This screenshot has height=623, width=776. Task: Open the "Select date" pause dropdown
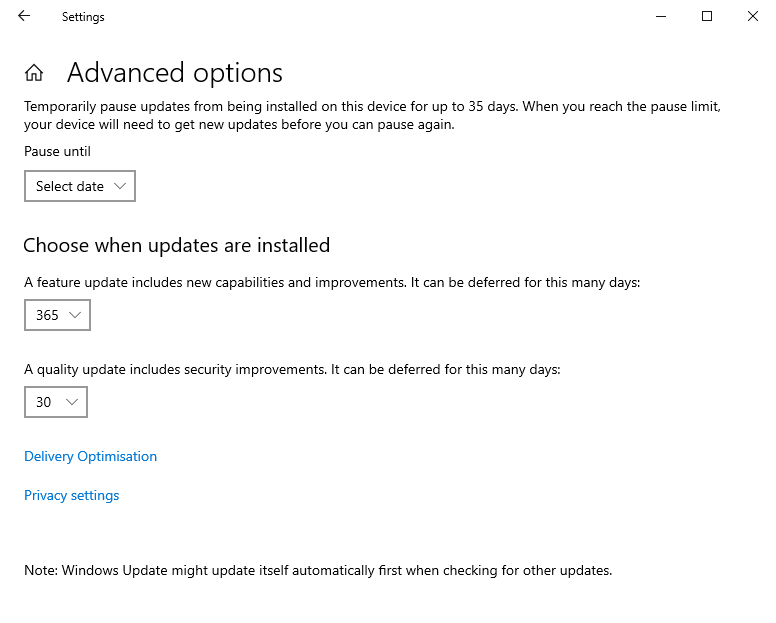80,186
